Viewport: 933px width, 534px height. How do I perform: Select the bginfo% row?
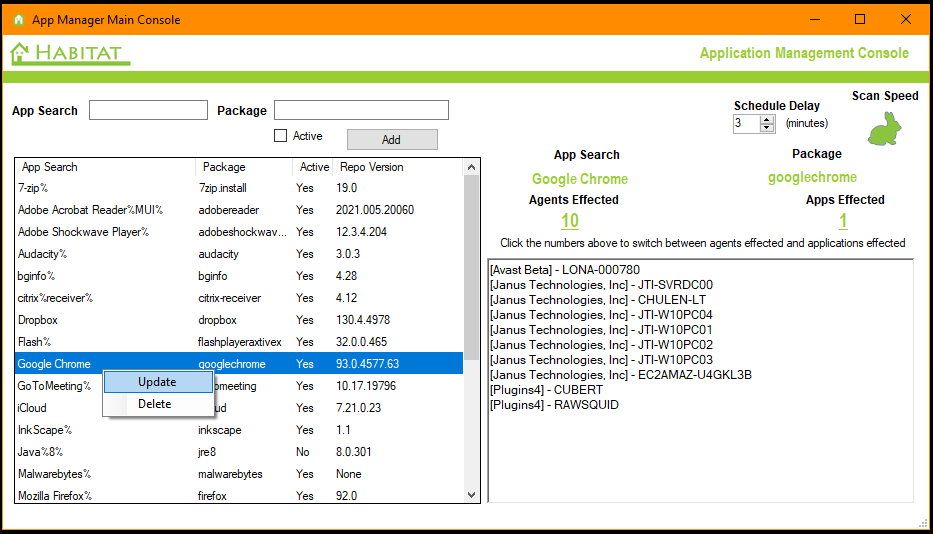click(239, 276)
